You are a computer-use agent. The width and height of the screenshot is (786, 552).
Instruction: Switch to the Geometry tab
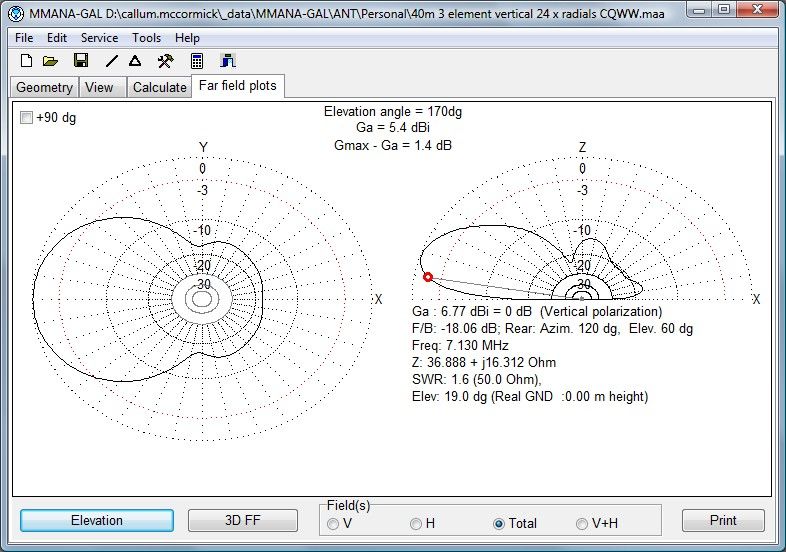pos(44,87)
